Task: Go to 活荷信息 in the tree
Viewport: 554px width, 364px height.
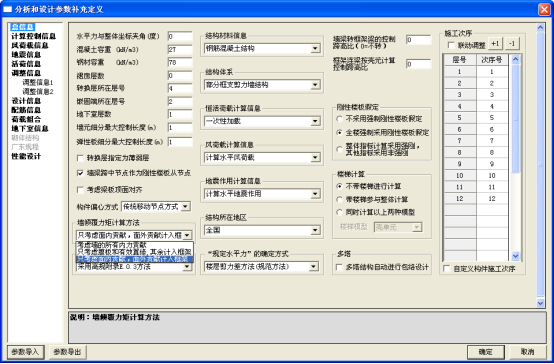Action: click(26, 64)
